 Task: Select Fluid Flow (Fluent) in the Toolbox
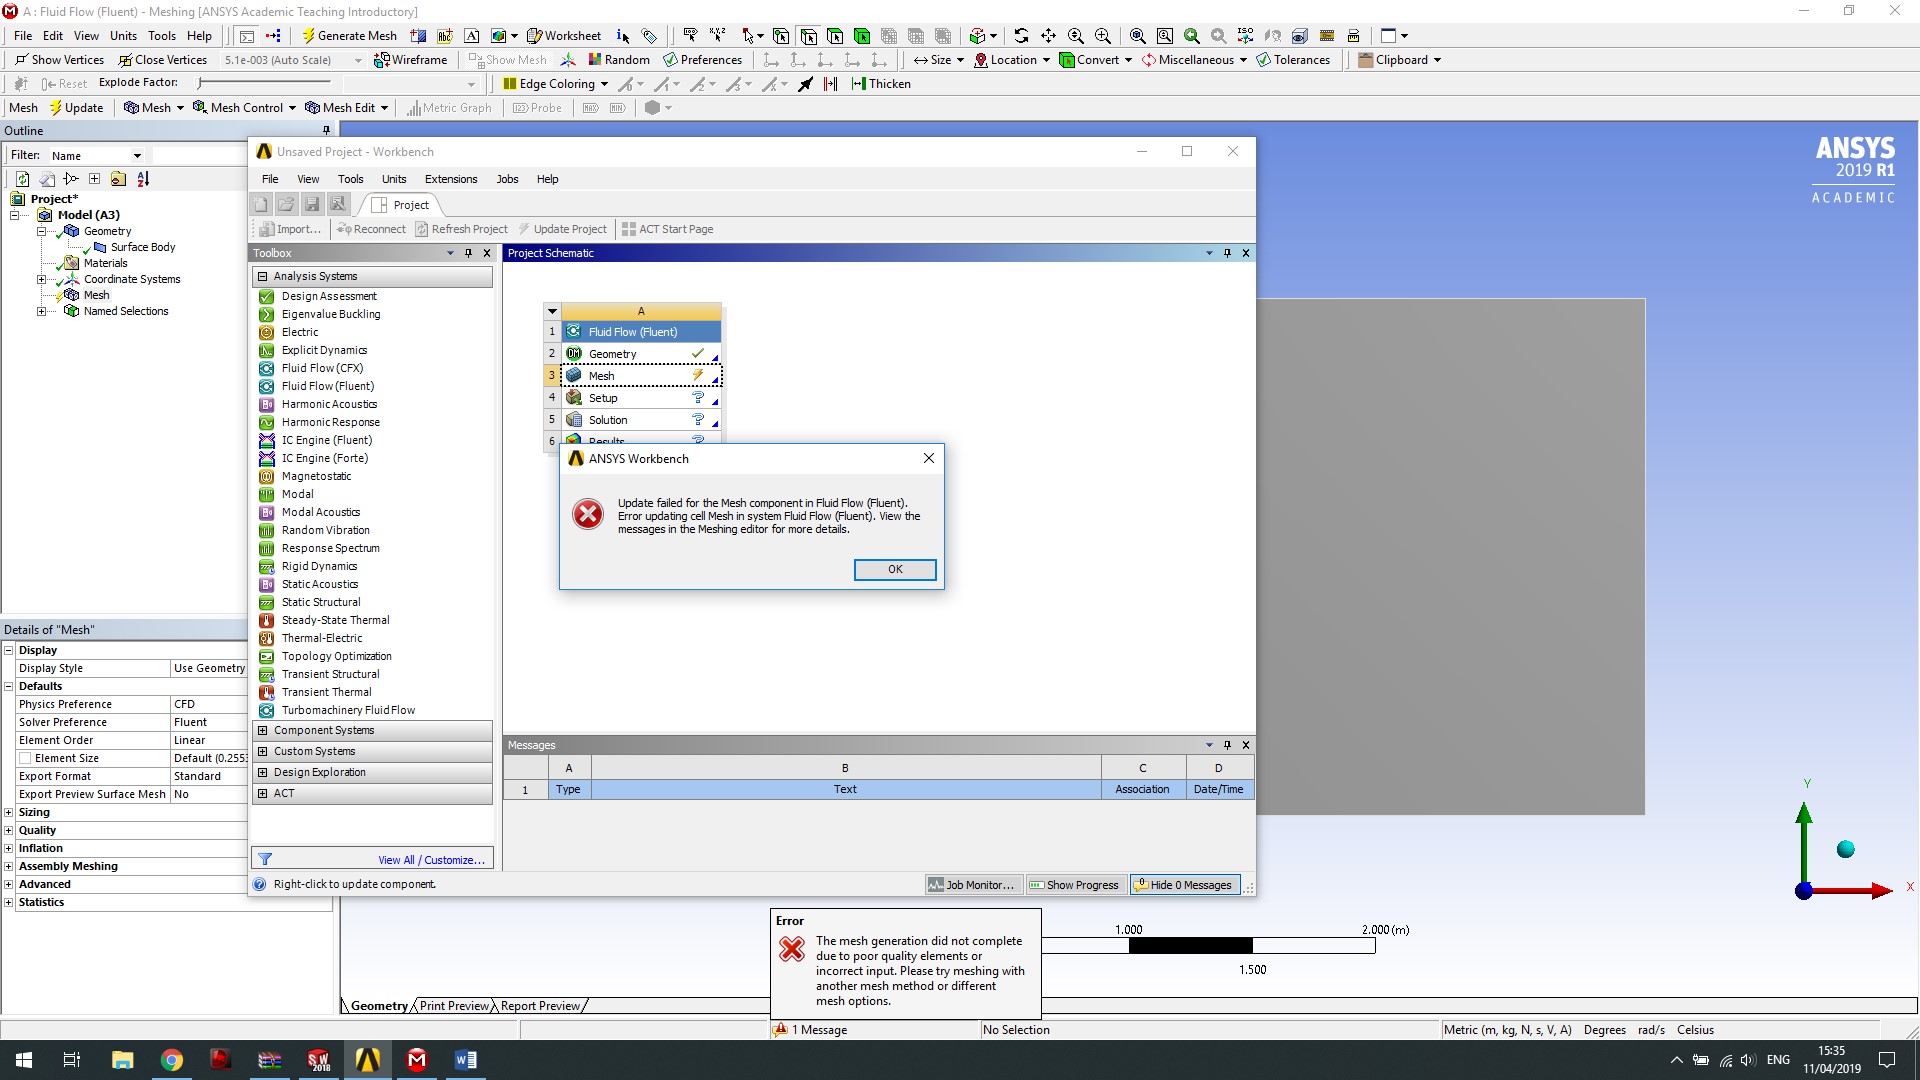(327, 386)
